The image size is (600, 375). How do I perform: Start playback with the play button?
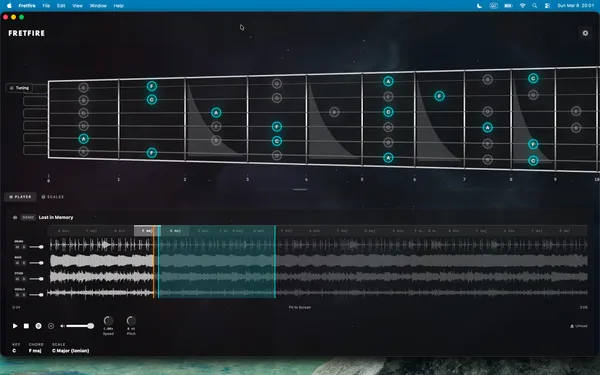click(15, 326)
